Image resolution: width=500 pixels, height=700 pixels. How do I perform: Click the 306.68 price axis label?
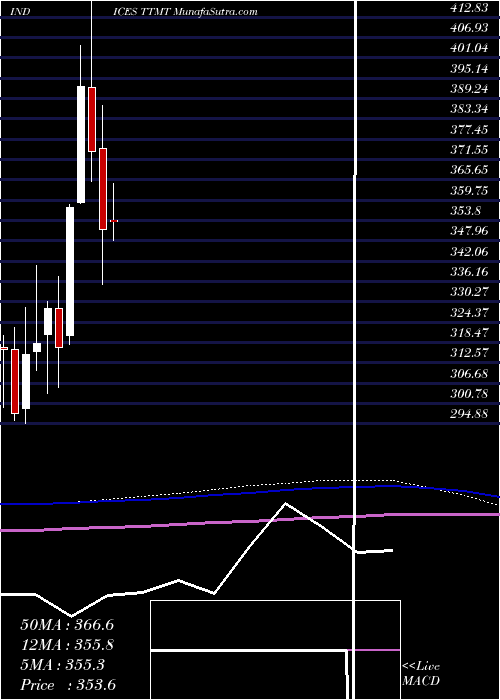click(468, 373)
